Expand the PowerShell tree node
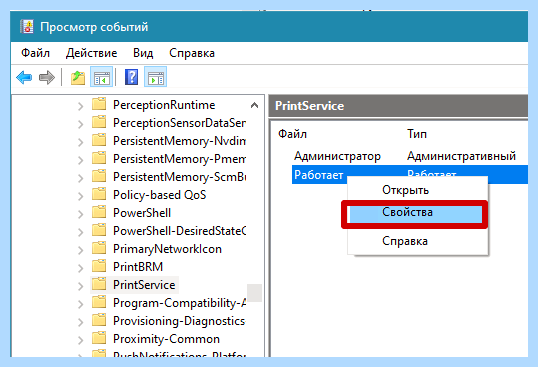This screenshot has width=538, height=367. click(81, 214)
